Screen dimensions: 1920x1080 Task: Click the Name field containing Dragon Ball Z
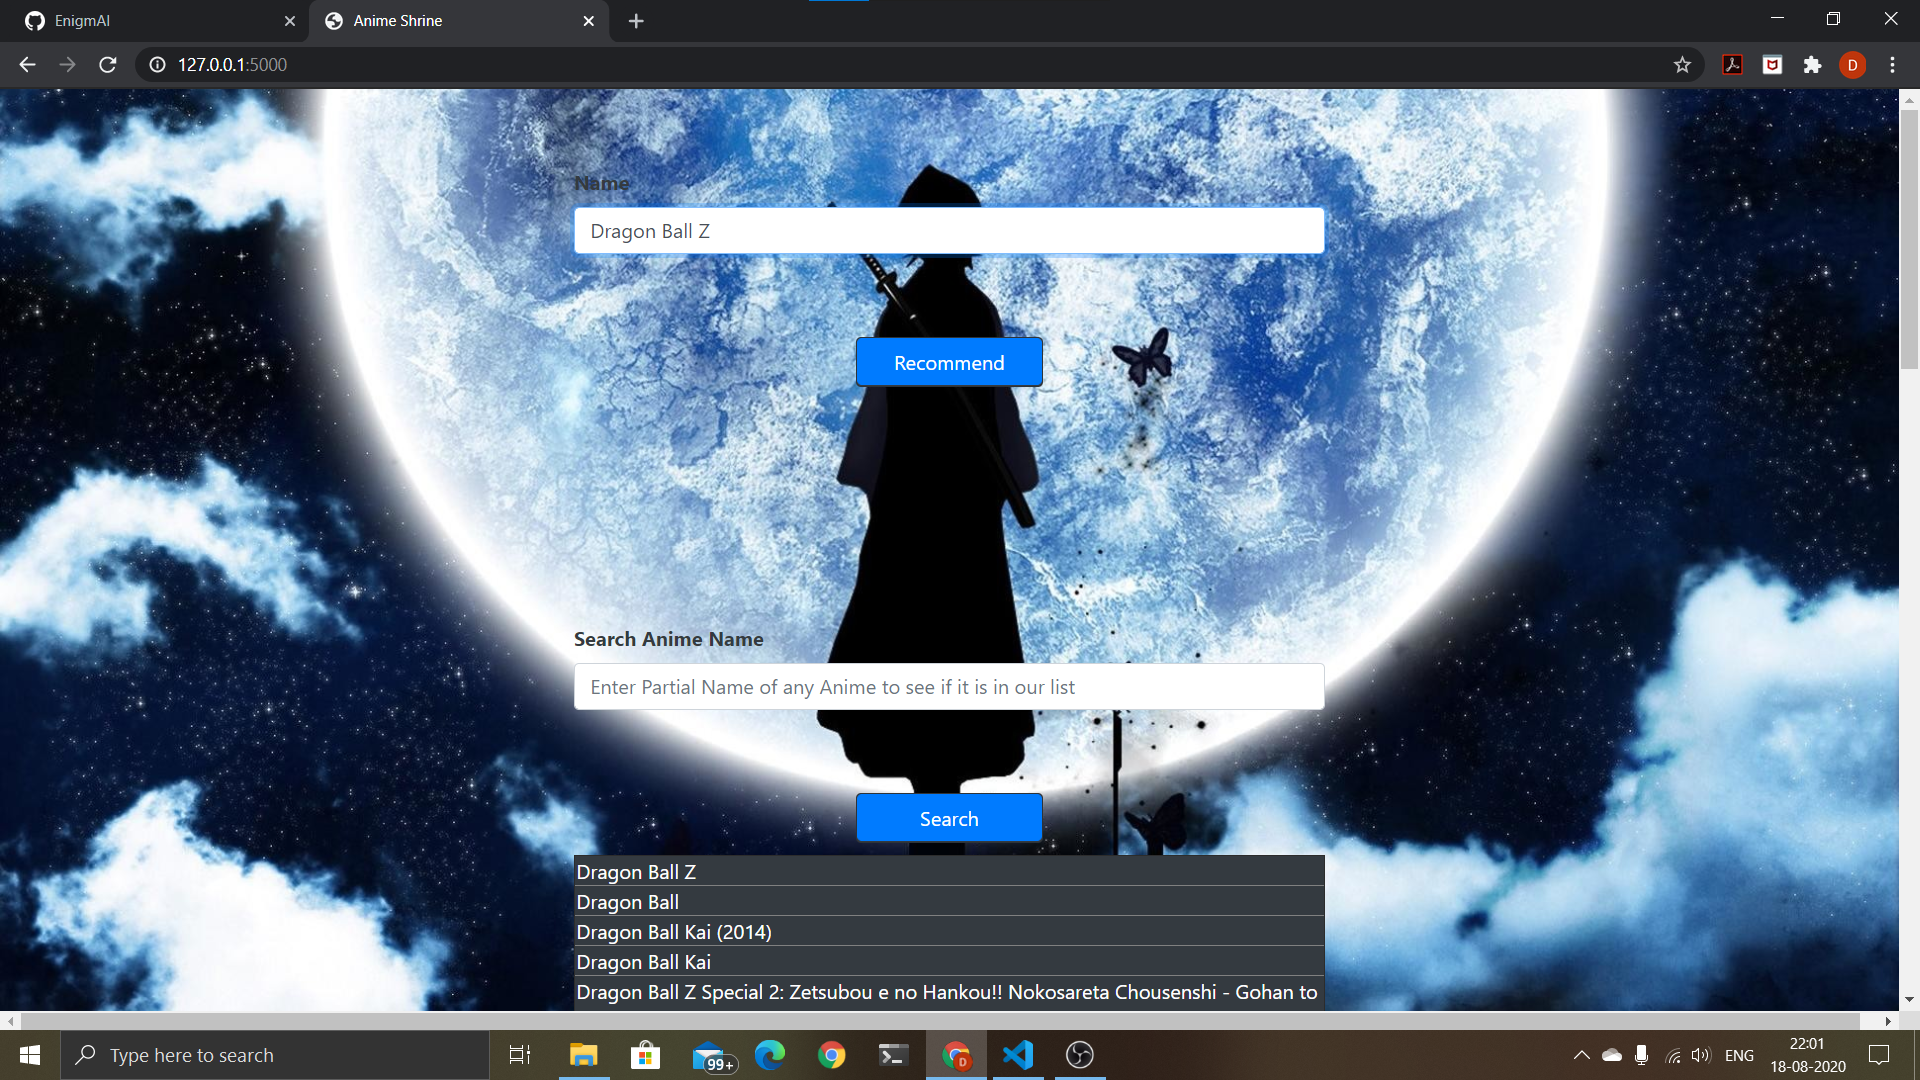click(948, 231)
